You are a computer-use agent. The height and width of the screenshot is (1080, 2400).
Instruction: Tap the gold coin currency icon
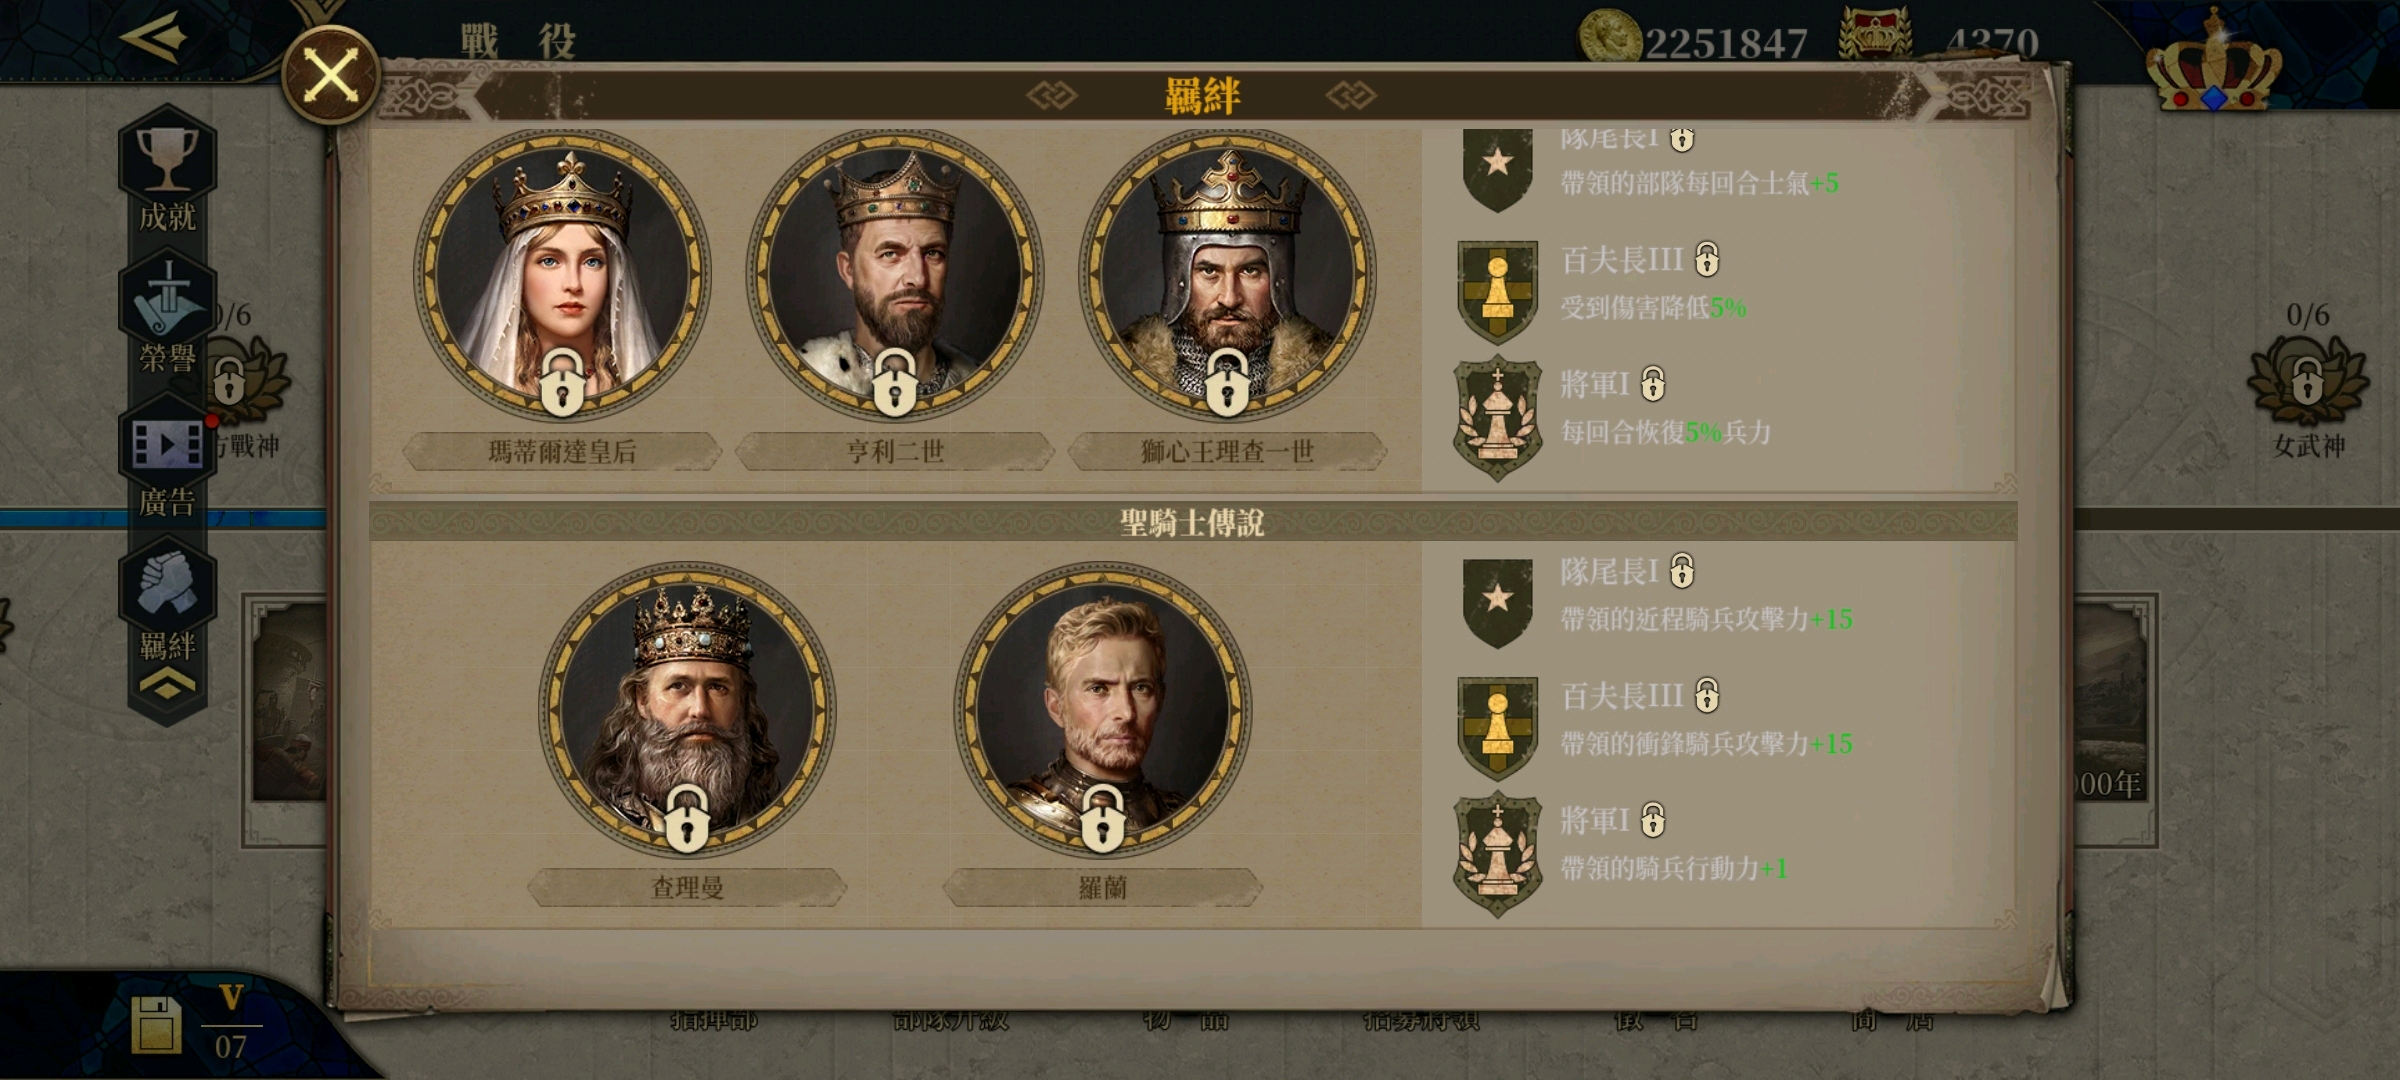pyautogui.click(x=1610, y=38)
